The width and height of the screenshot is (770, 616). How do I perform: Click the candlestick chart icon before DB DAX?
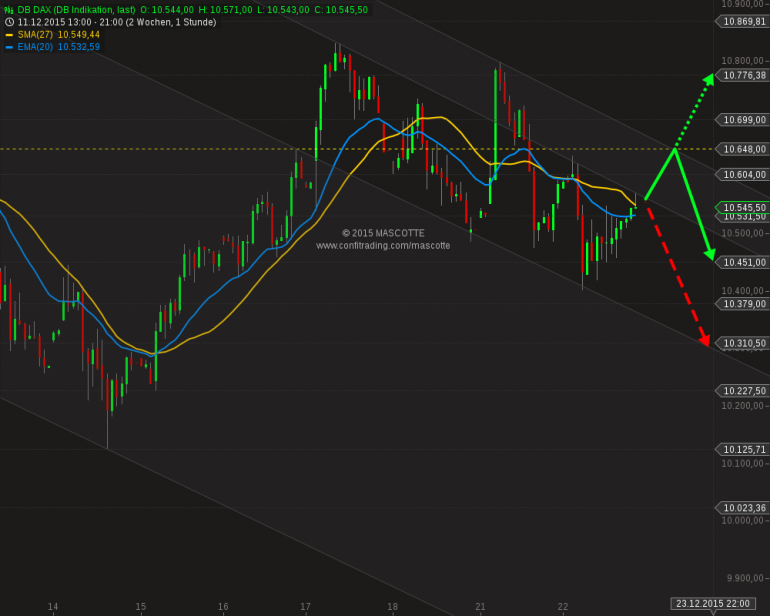(8, 9)
